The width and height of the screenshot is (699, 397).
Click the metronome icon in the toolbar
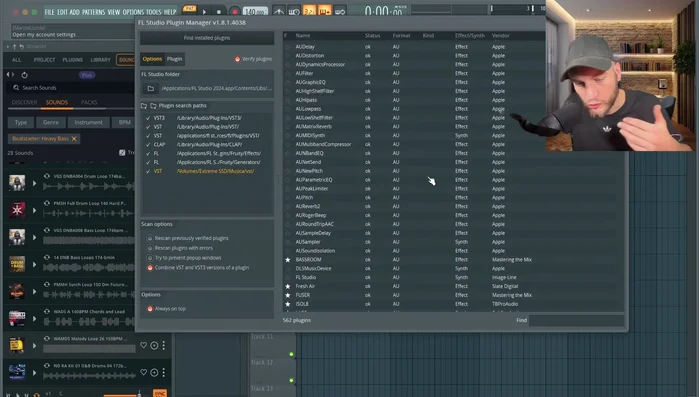(x=279, y=11)
